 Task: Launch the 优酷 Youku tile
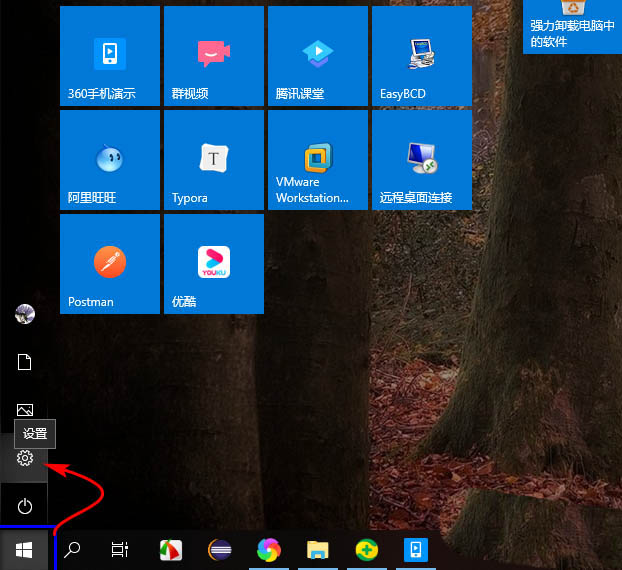tap(214, 264)
